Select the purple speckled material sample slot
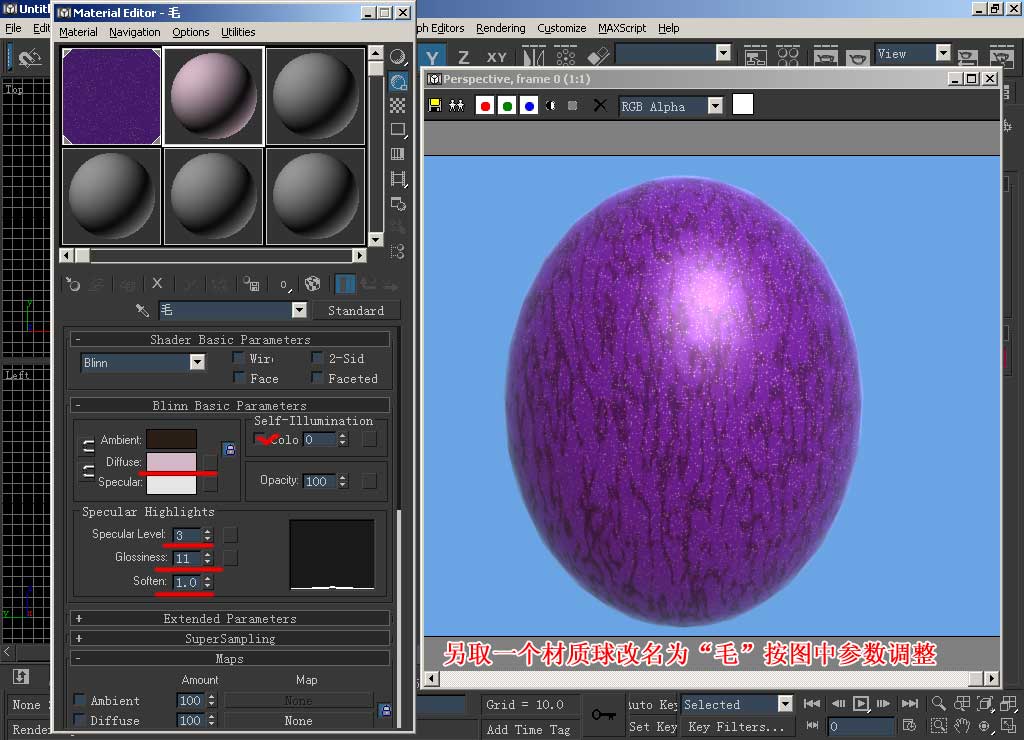The image size is (1024, 740). point(112,96)
